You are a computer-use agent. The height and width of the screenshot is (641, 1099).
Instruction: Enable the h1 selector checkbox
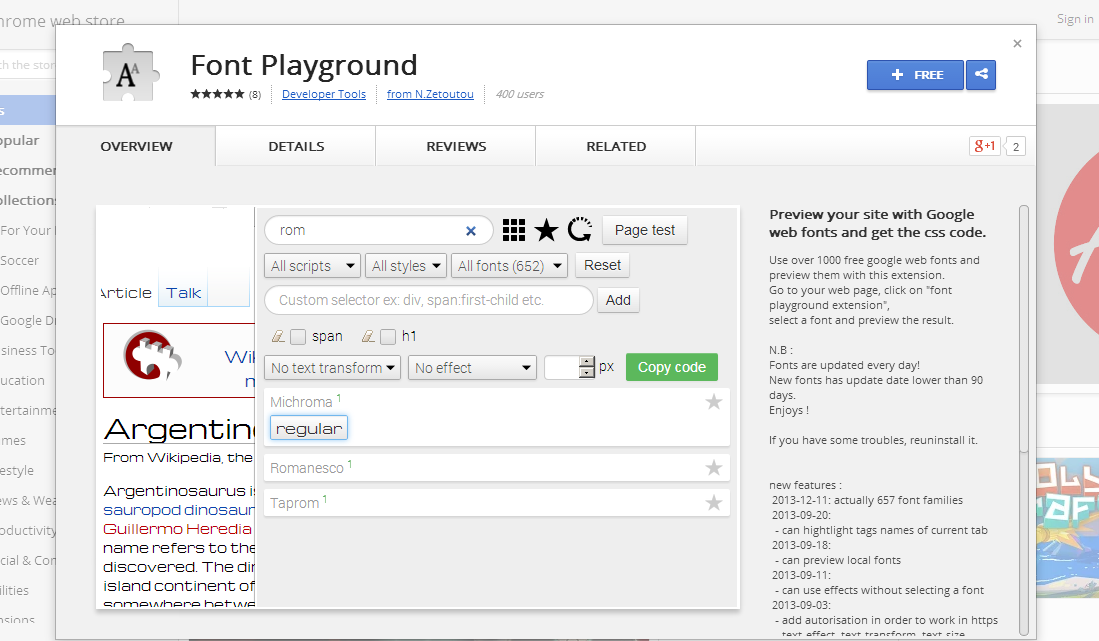(388, 336)
